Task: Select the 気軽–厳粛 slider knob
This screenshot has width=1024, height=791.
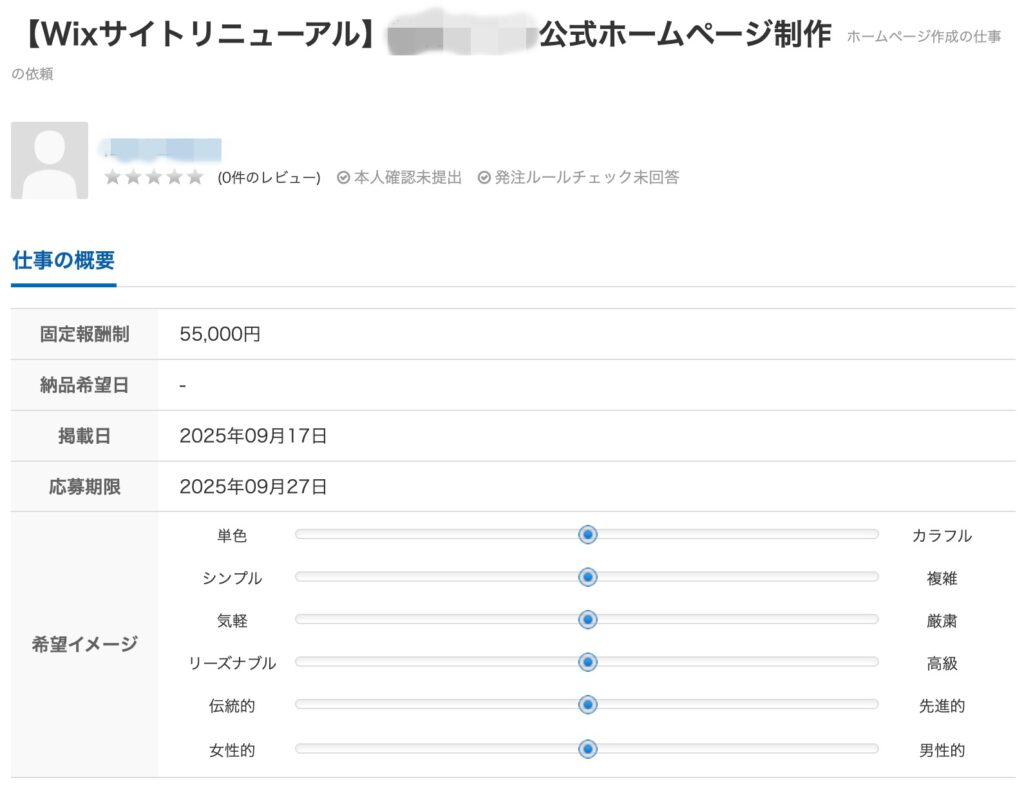Action: pos(588,620)
